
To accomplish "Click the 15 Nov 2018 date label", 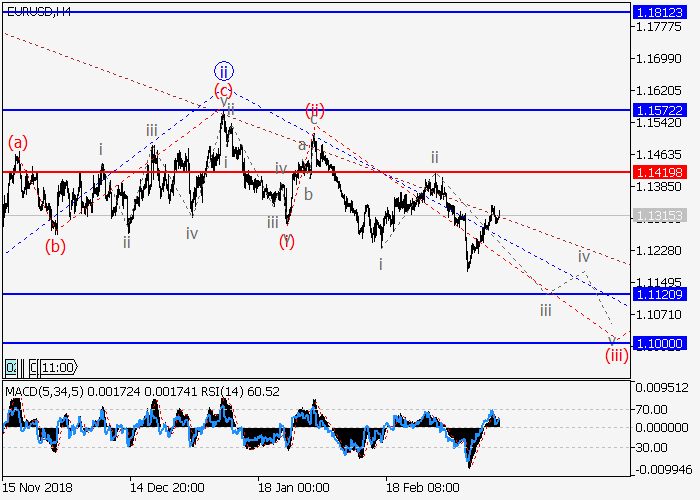I will [38, 490].
